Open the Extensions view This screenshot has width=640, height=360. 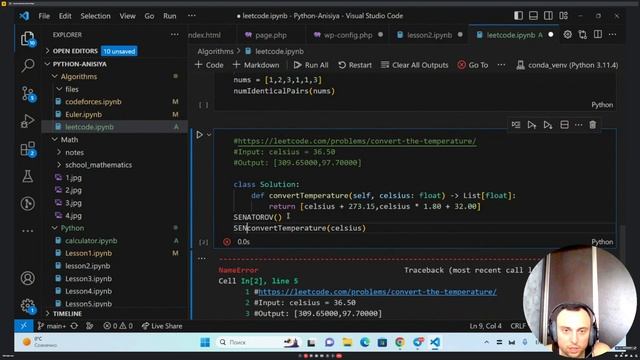click(27, 149)
